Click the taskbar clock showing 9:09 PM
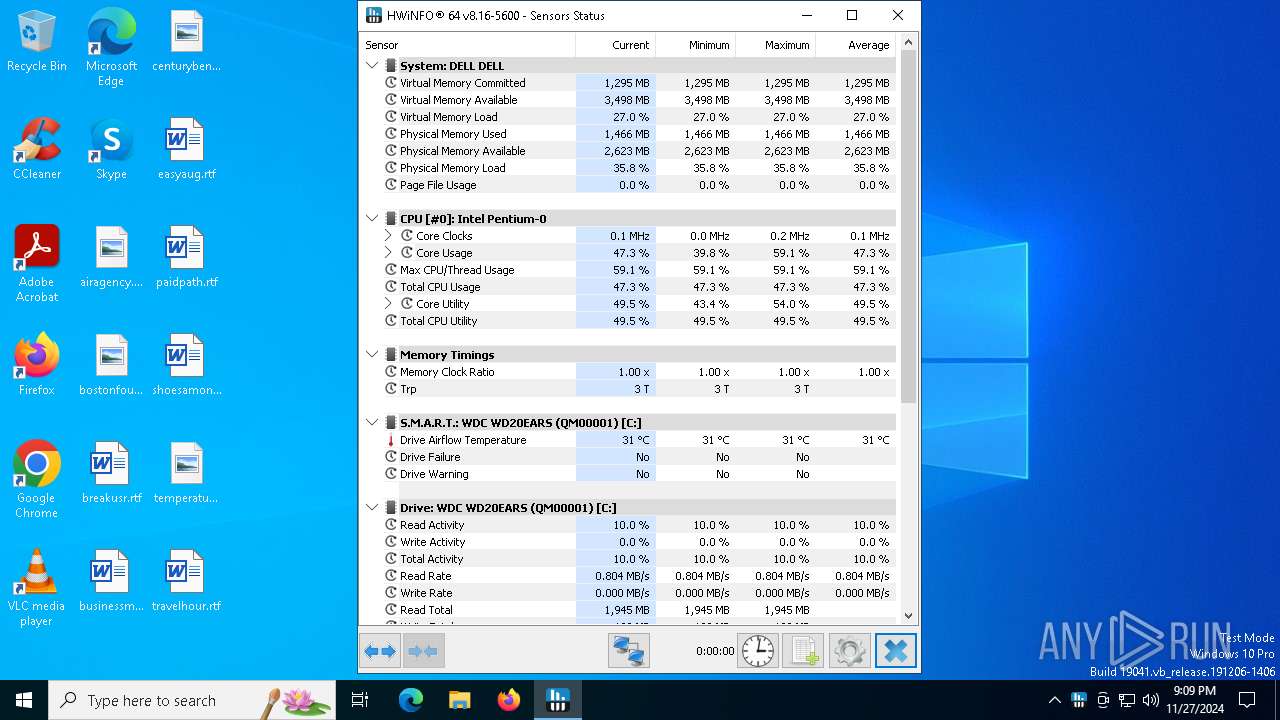Screen dimensions: 1280x720 [1194, 700]
